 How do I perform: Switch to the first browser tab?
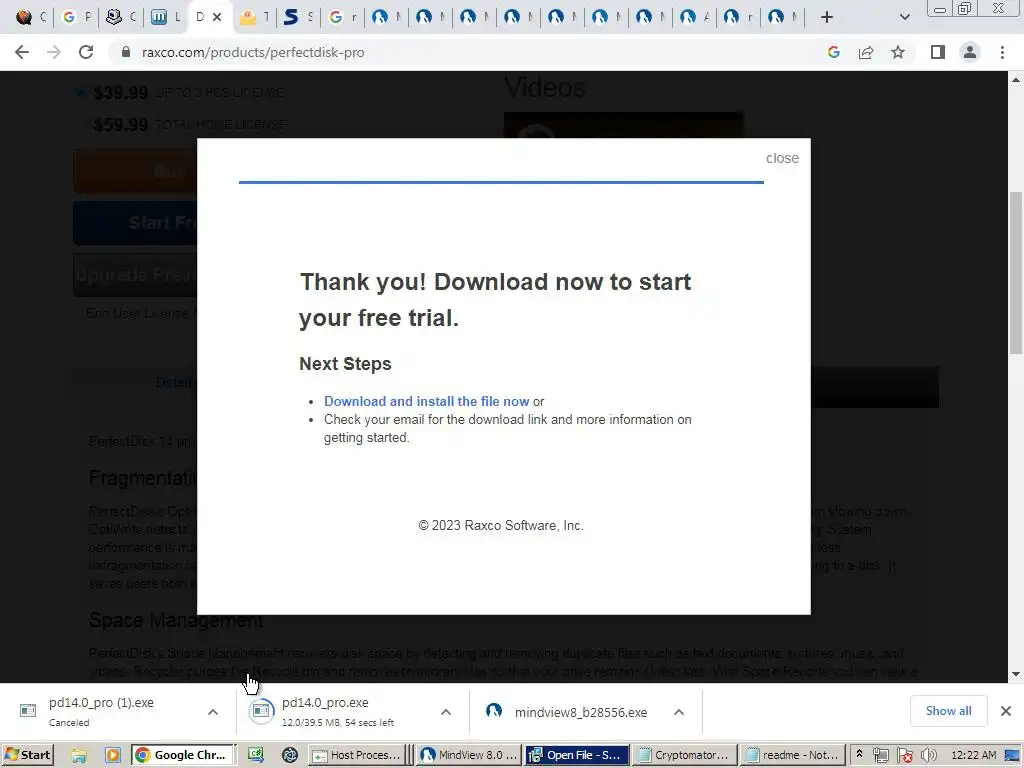point(31,17)
